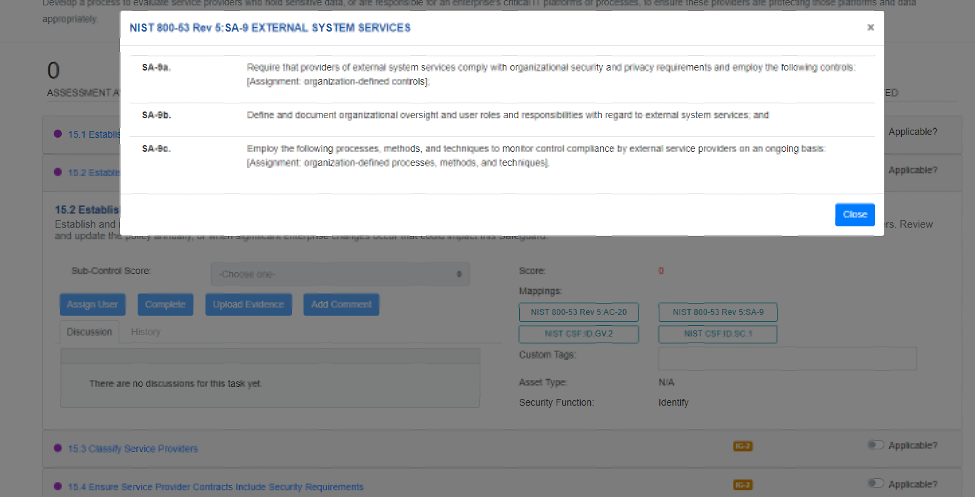The width and height of the screenshot is (977, 497).
Task: Open the Sub-Control Score dropdown
Action: [340, 274]
